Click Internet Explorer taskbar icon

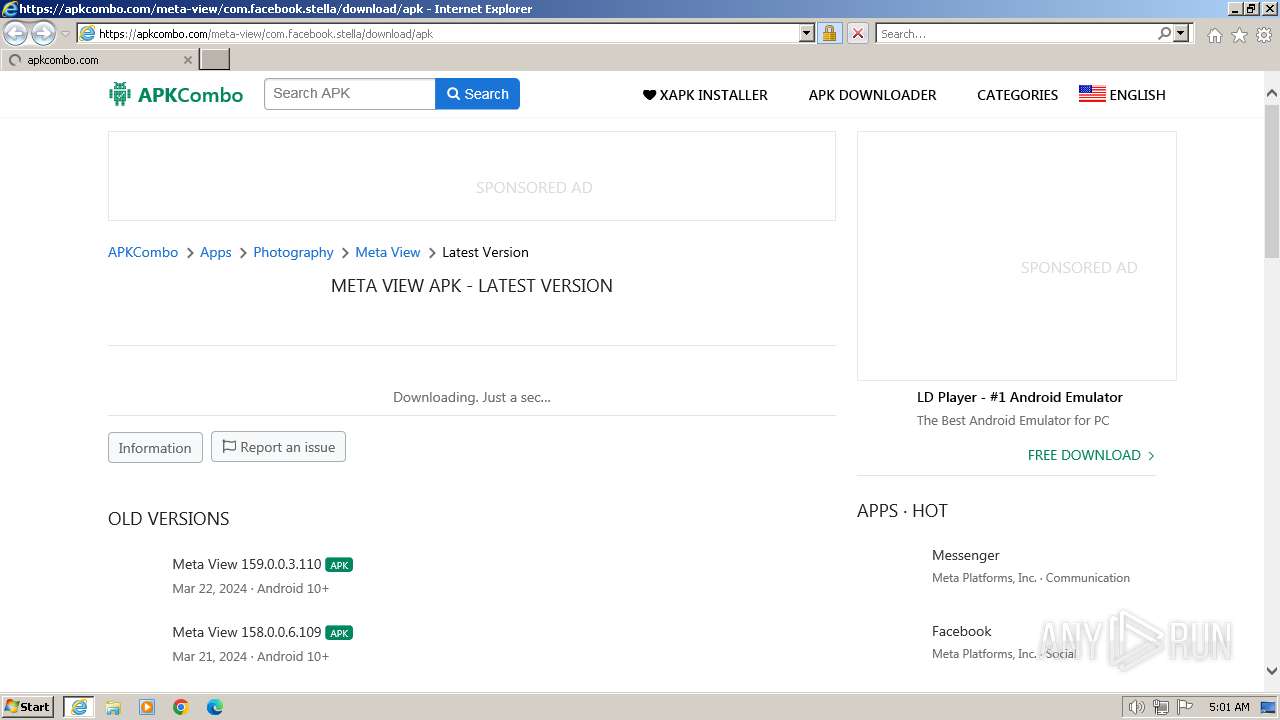pyautogui.click(x=78, y=707)
